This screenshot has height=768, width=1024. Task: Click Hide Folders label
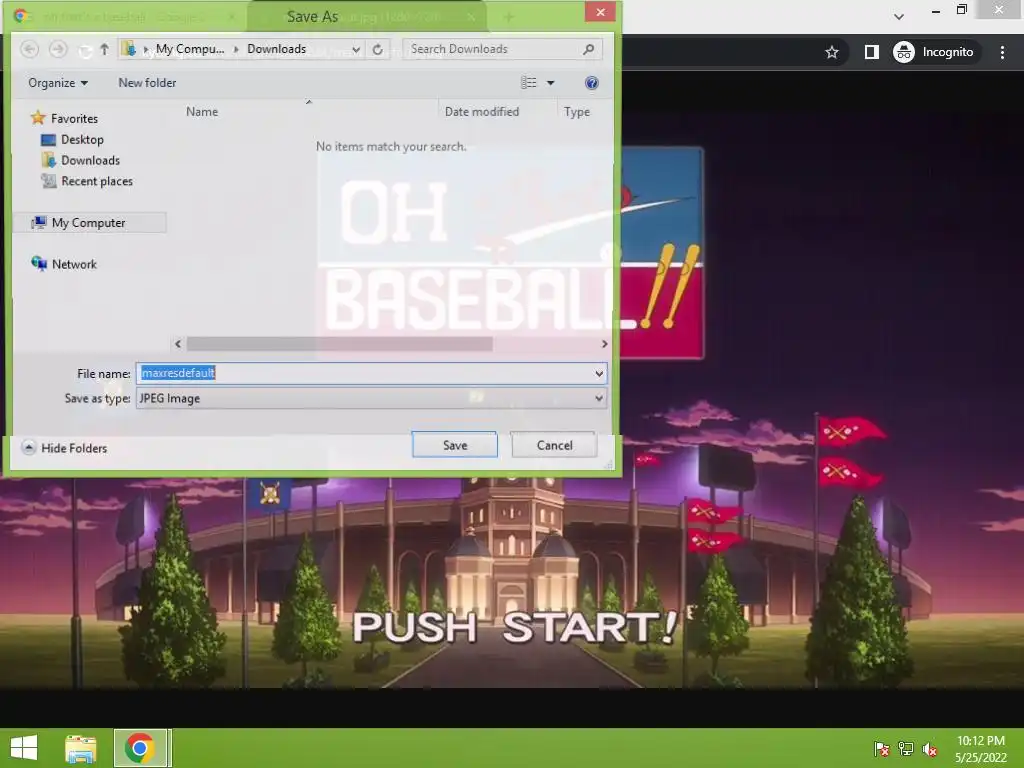pos(74,448)
